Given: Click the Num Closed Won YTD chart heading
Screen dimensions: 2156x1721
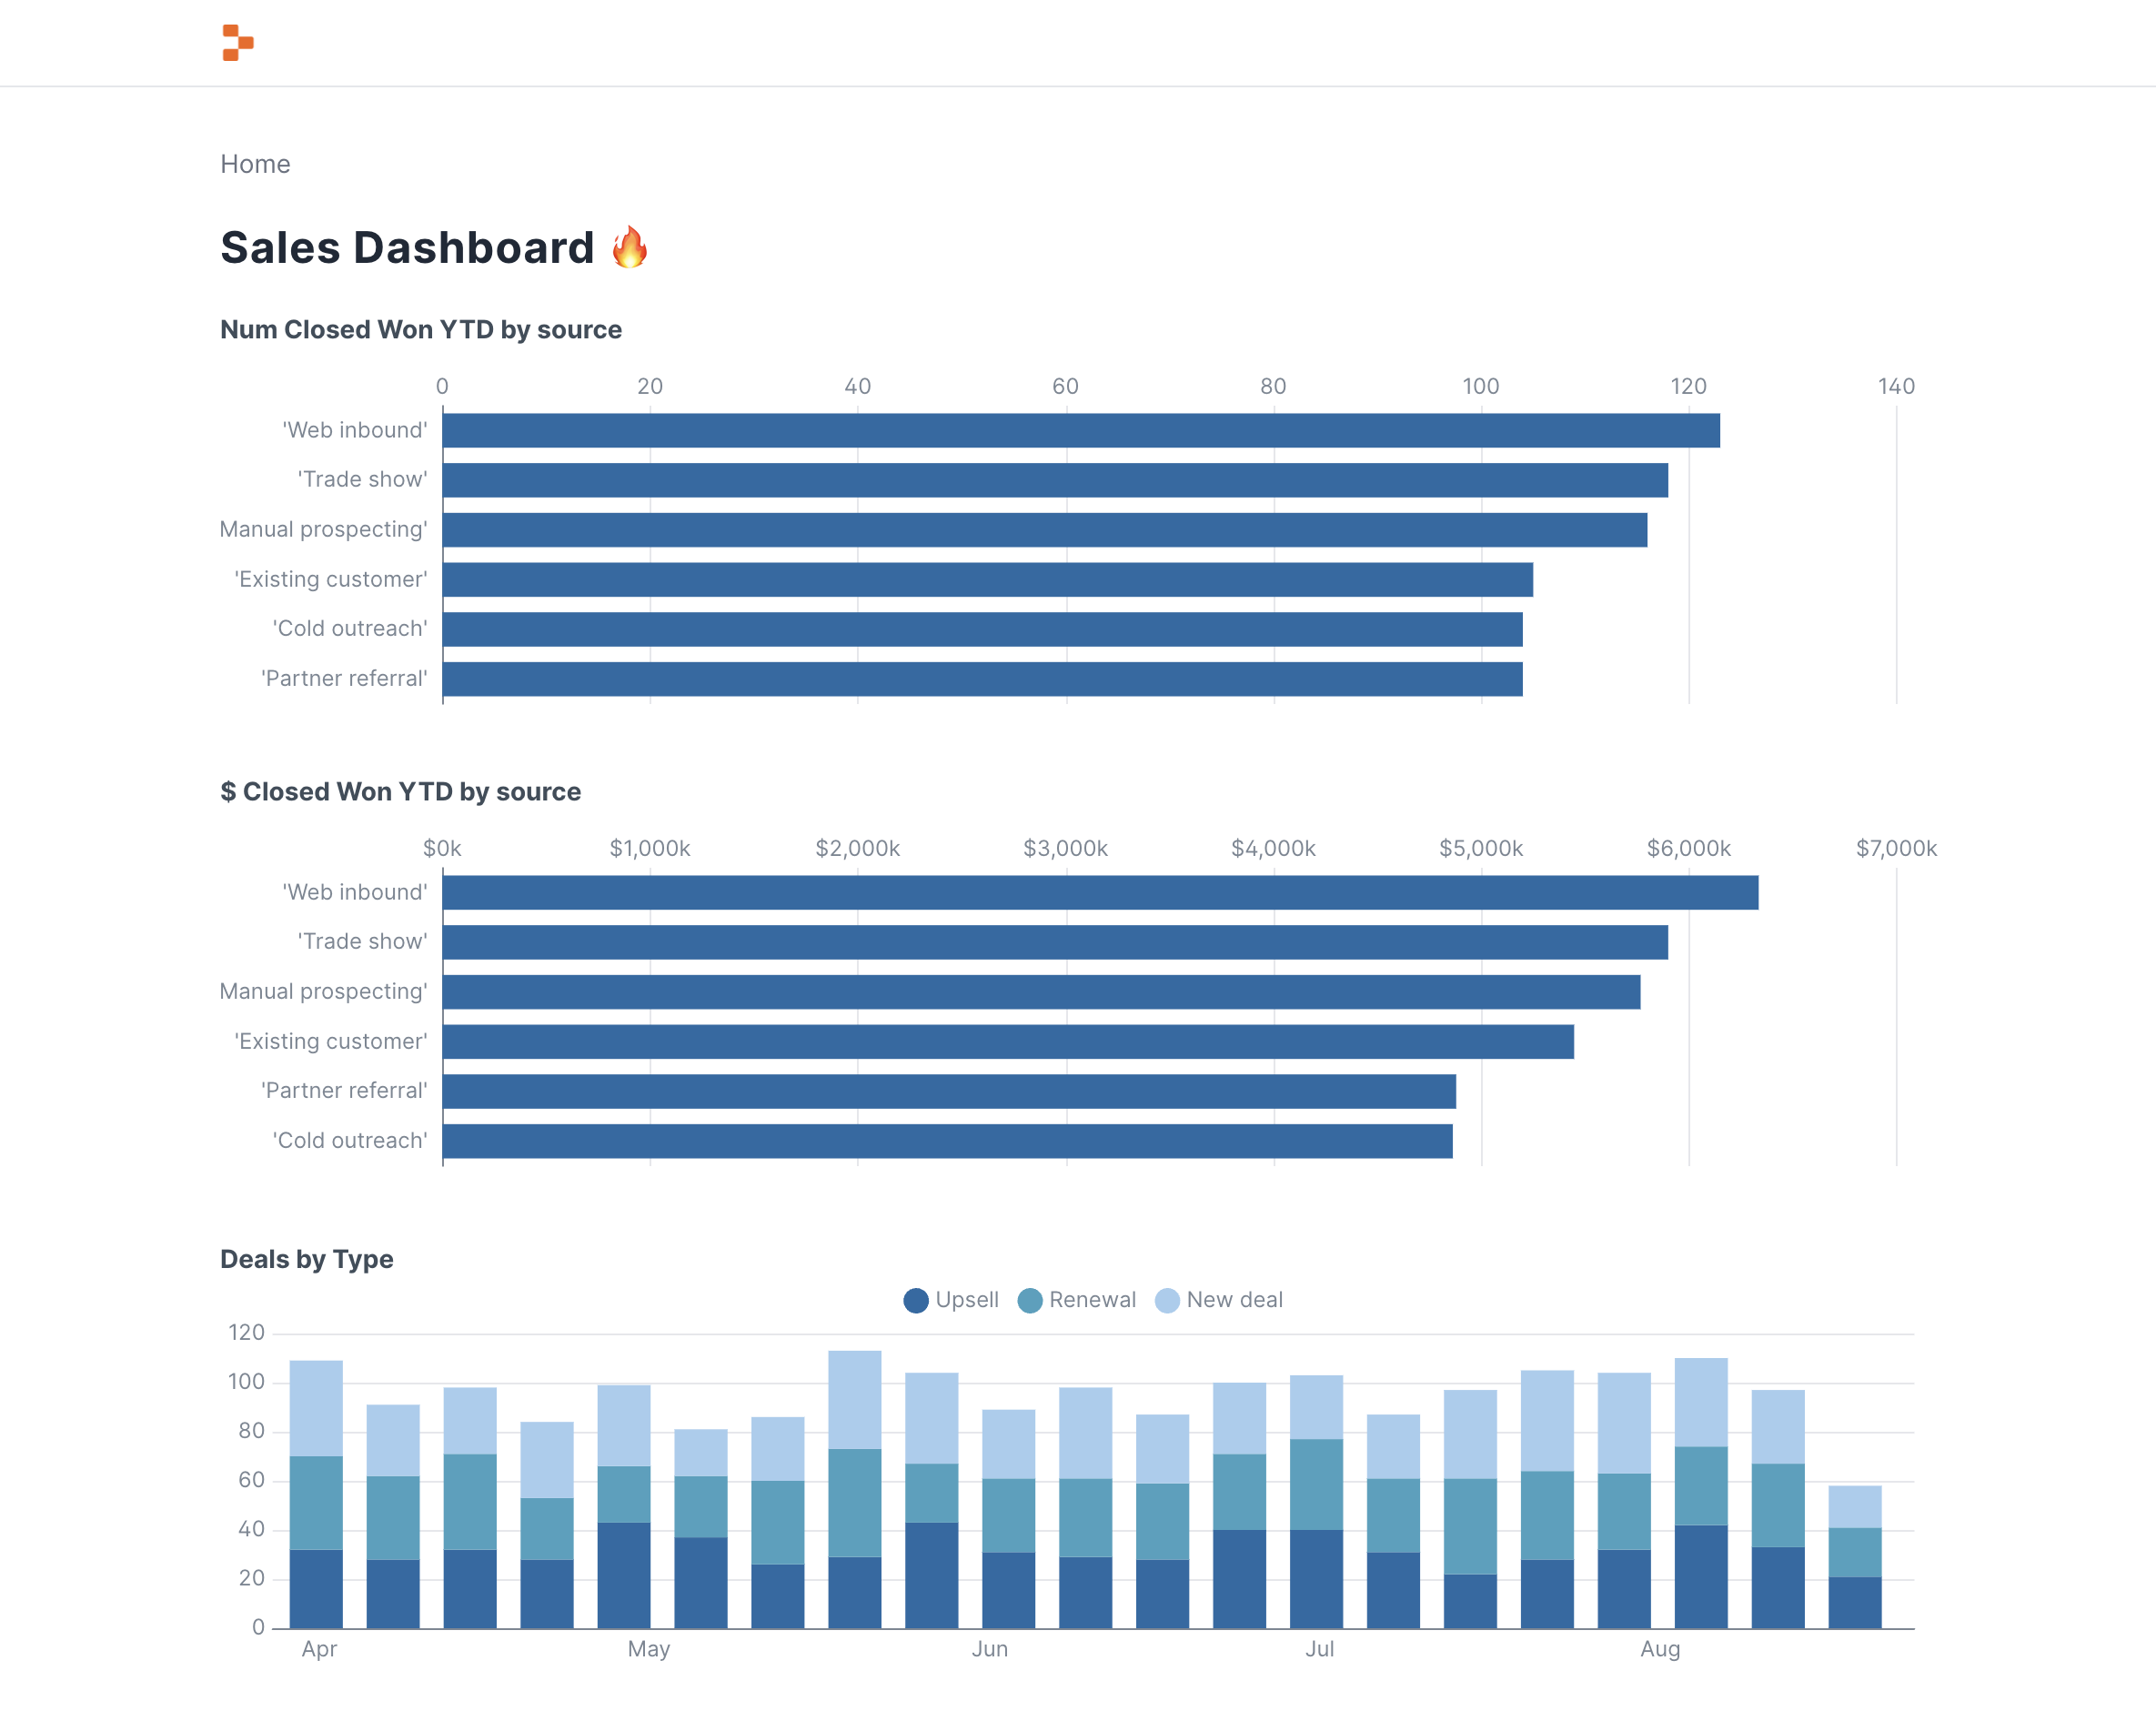Looking at the screenshot, I should pyautogui.click(x=421, y=329).
